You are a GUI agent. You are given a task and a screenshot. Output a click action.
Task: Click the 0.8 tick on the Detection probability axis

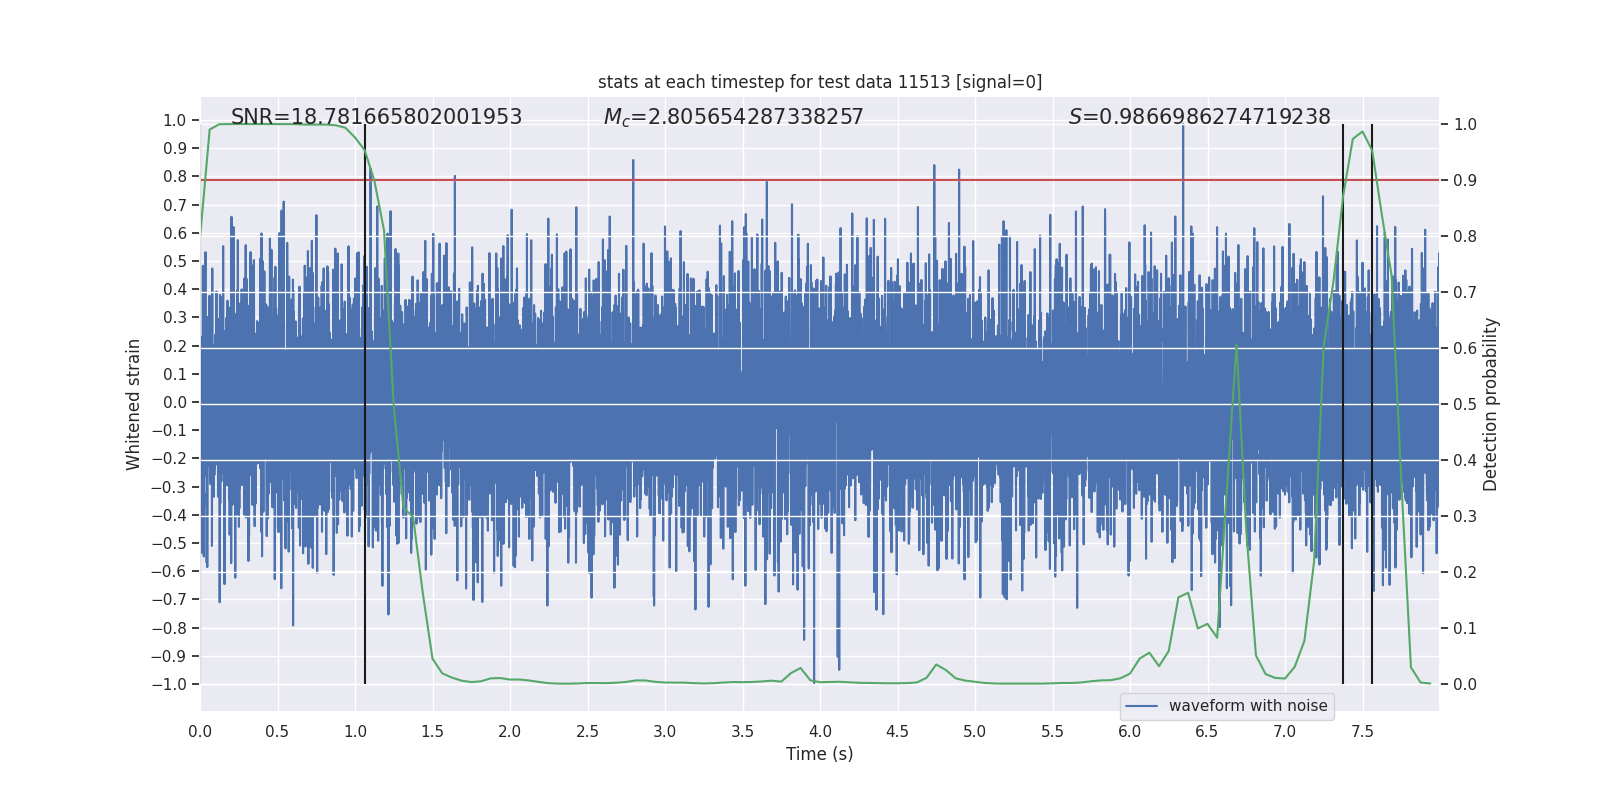coord(1465,236)
